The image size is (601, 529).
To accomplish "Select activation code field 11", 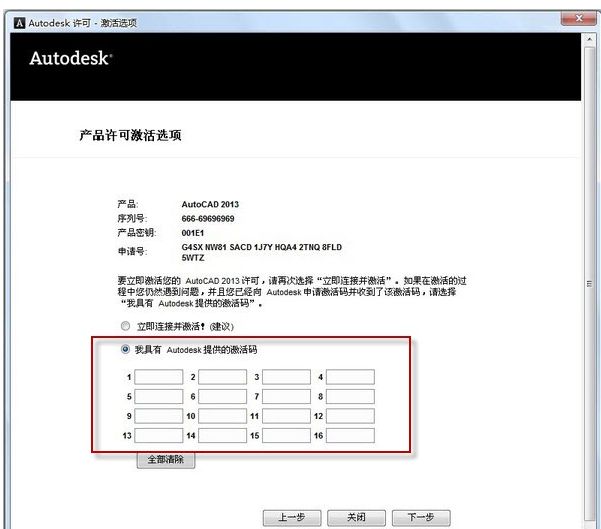I will [286, 416].
